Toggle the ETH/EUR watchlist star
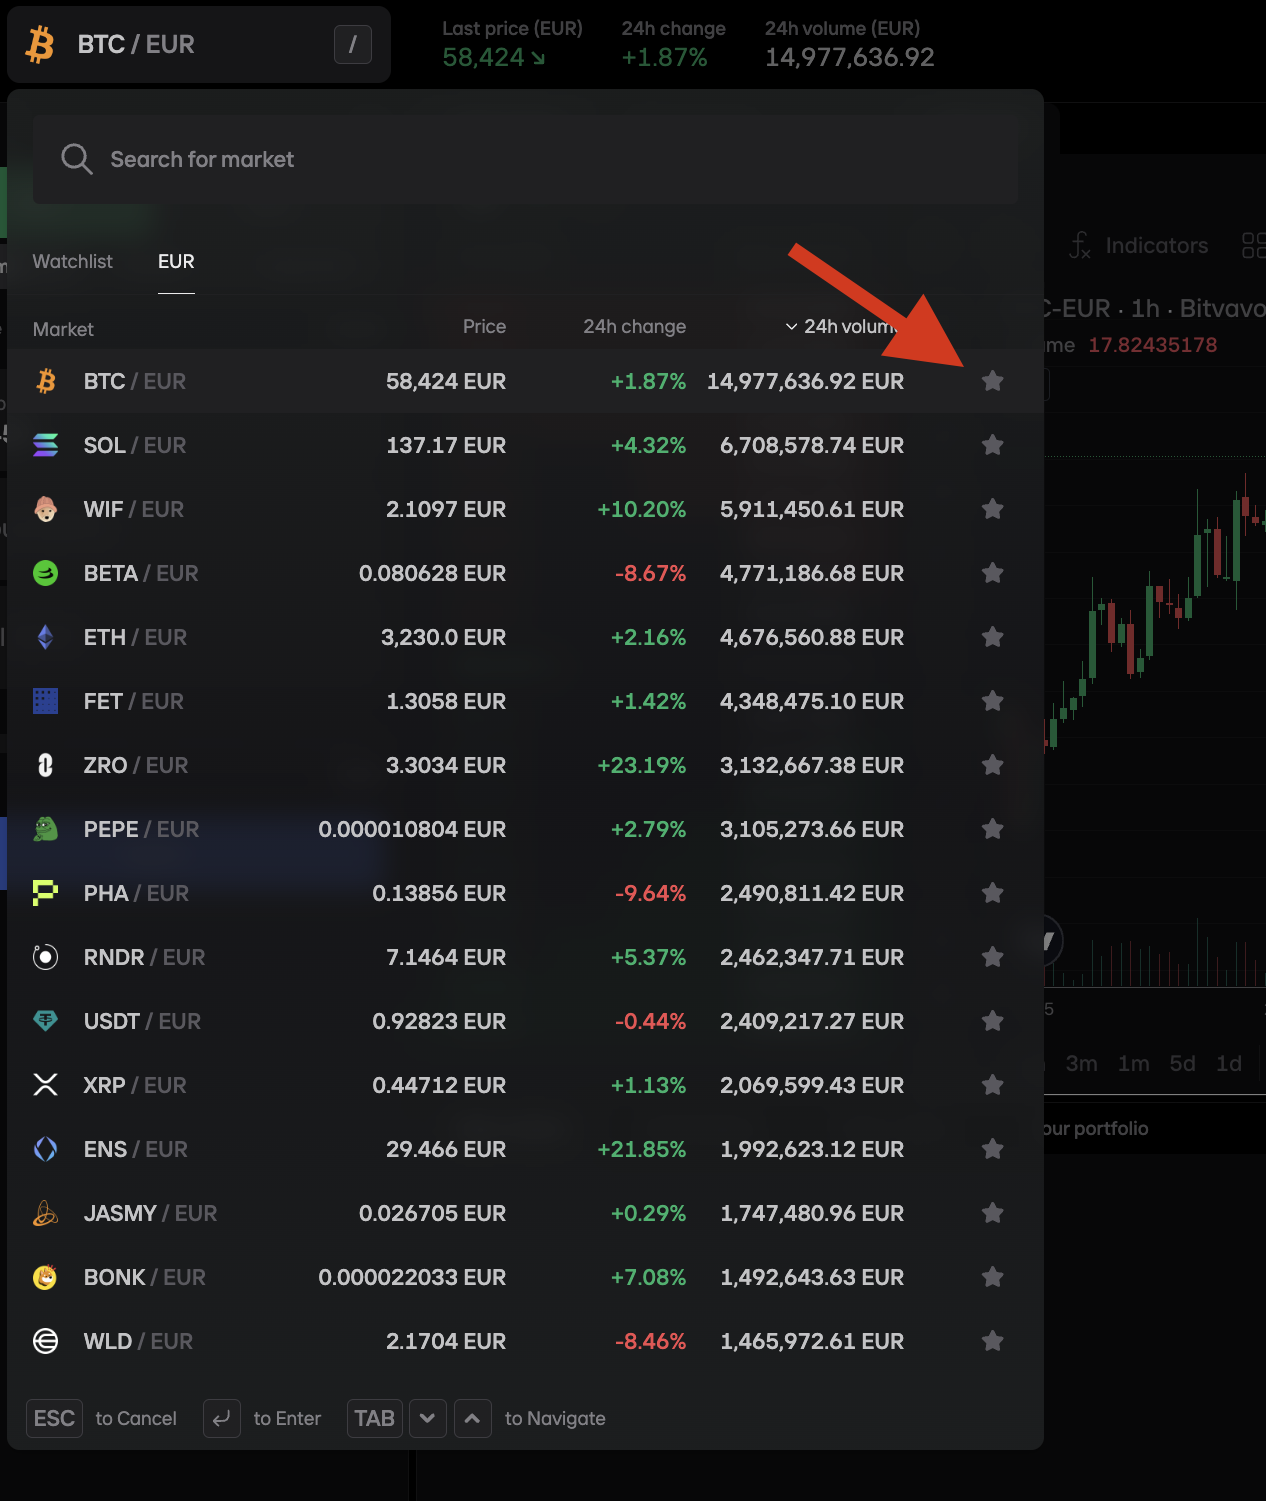This screenshot has height=1501, width=1266. pyautogui.click(x=992, y=637)
